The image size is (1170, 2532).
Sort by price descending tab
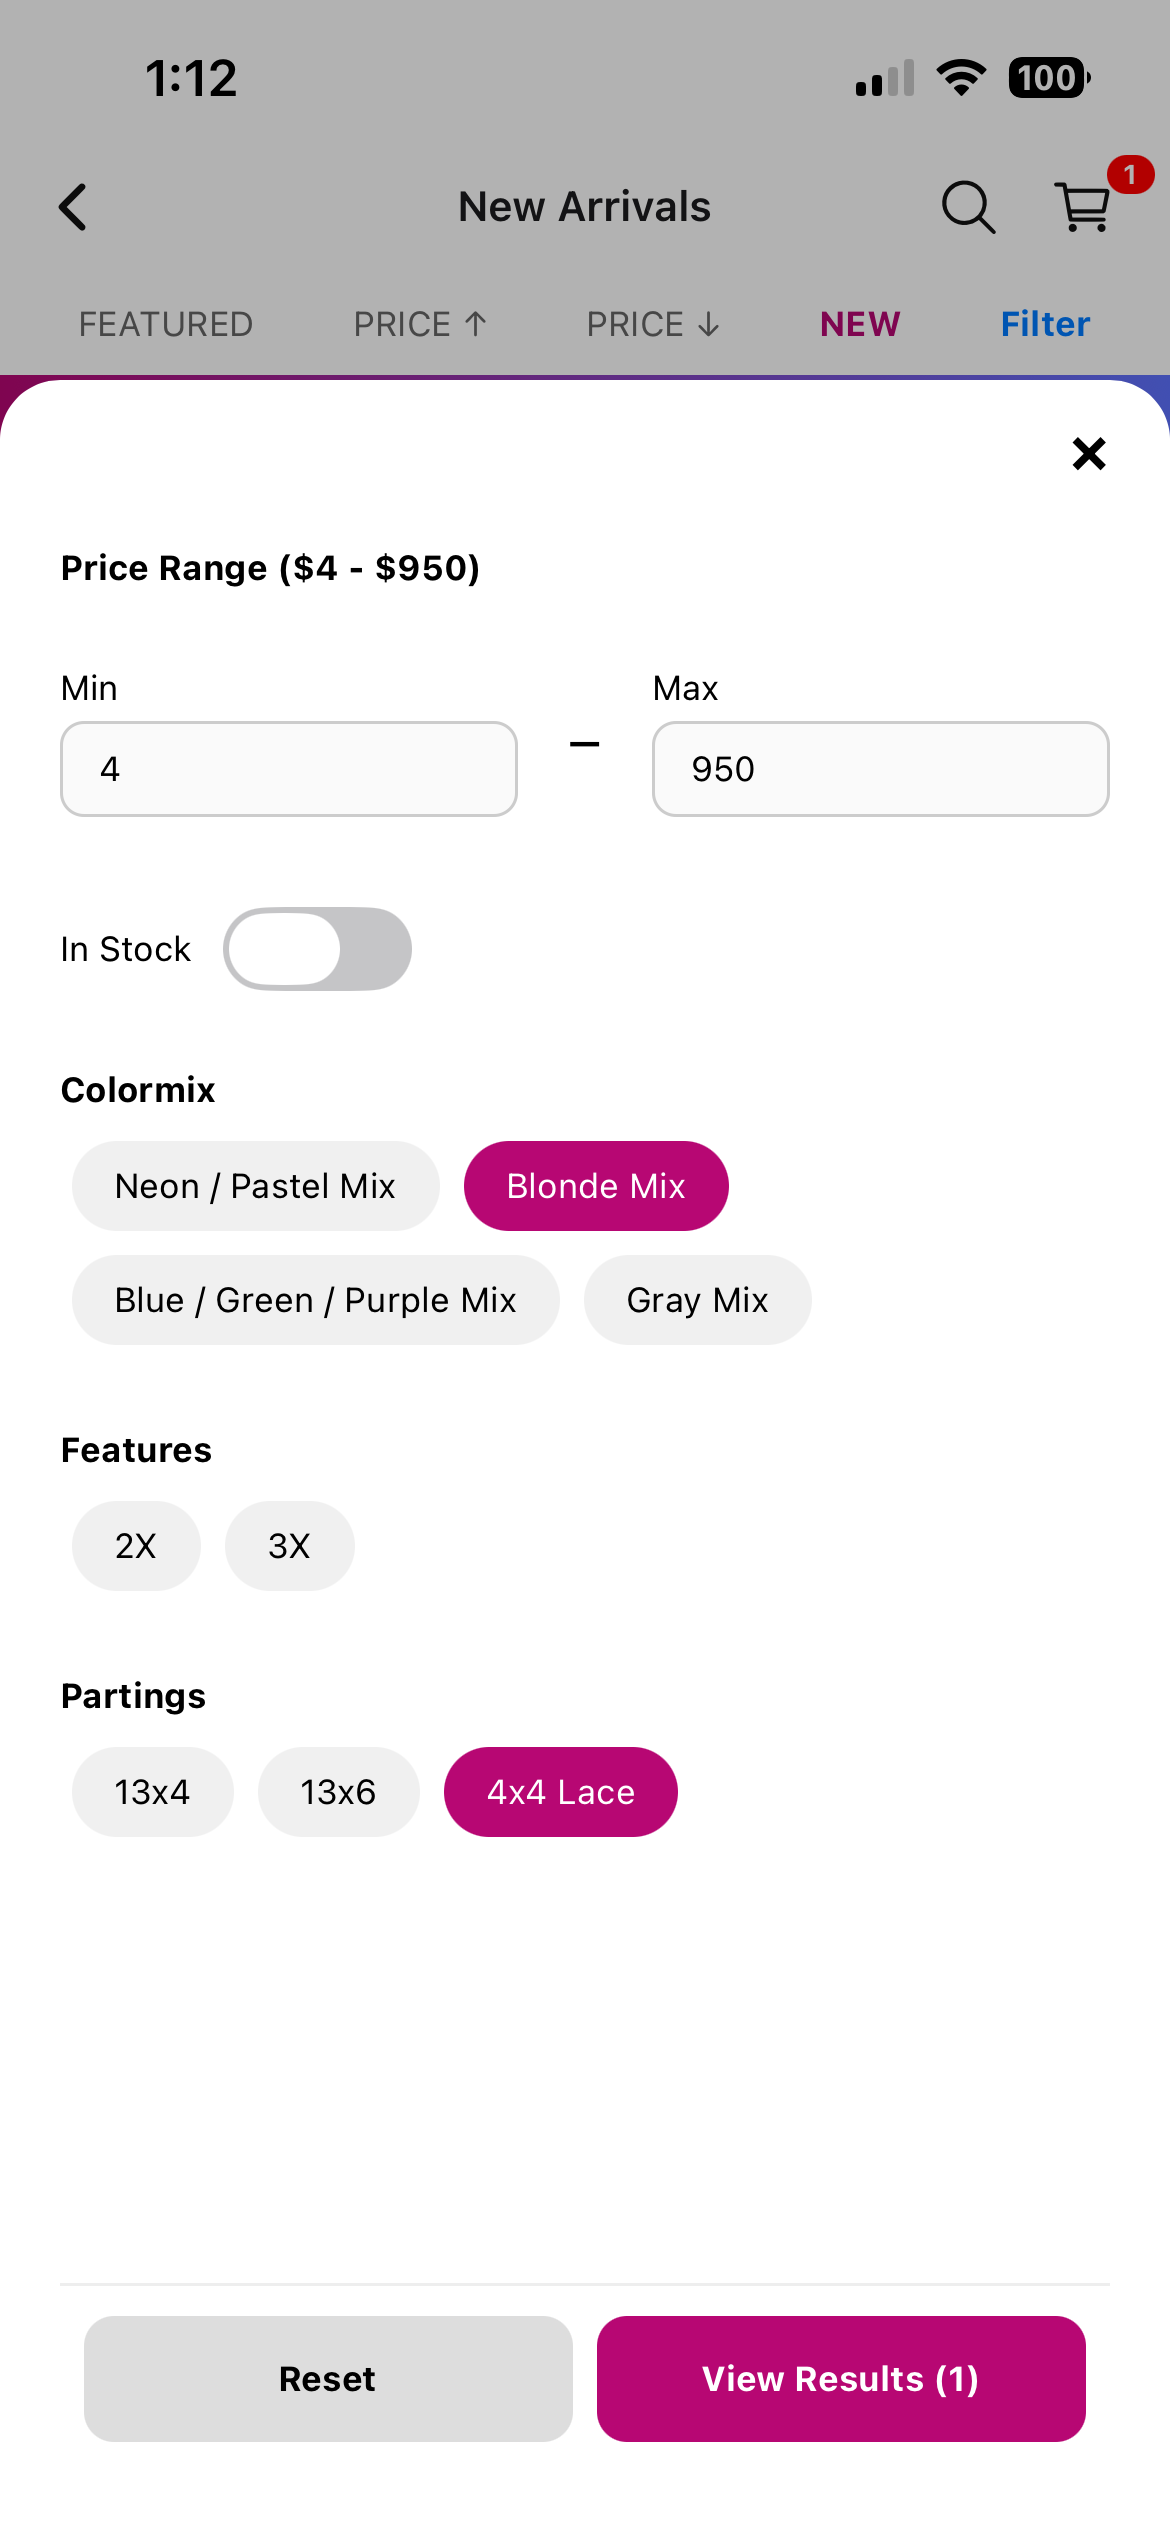(x=653, y=324)
